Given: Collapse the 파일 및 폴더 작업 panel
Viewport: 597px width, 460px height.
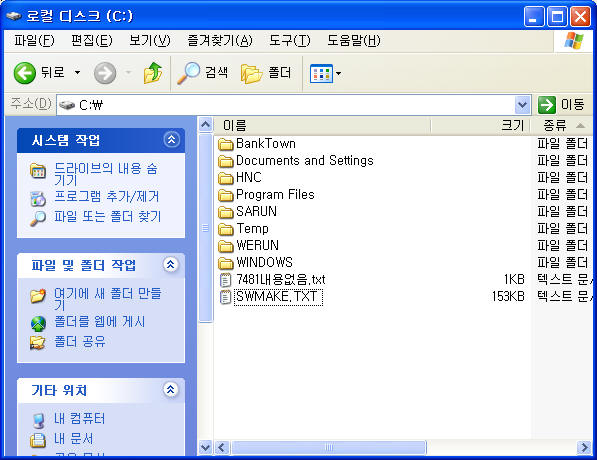Looking at the screenshot, I should (171, 264).
